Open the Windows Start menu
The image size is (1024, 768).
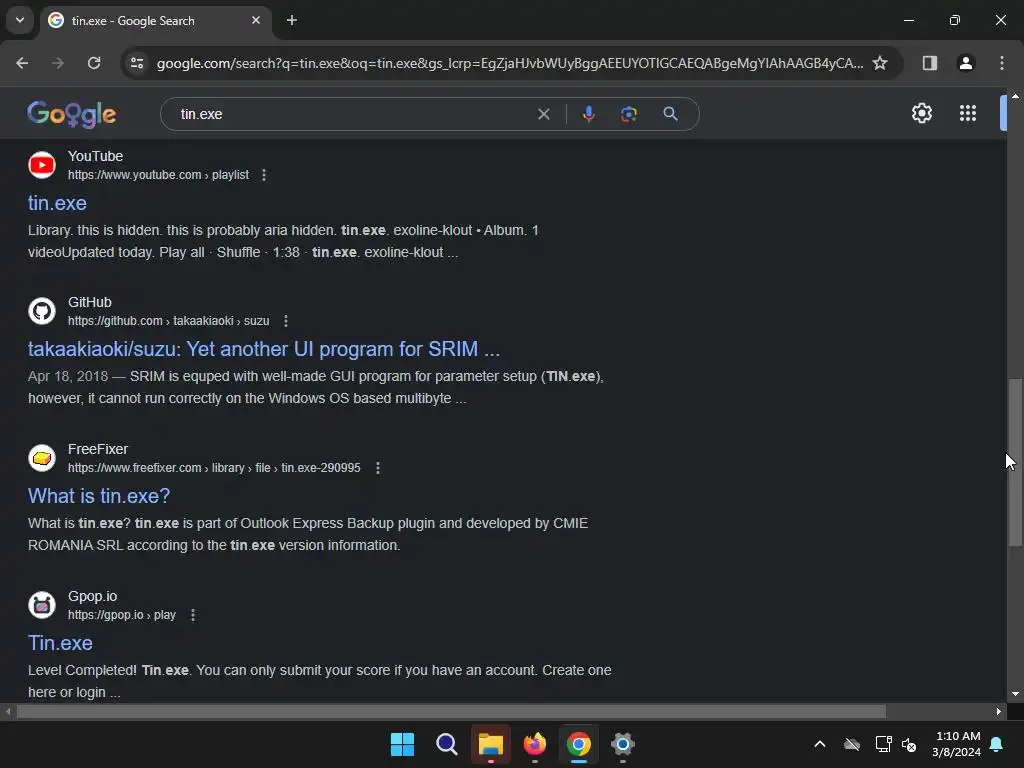click(402, 744)
